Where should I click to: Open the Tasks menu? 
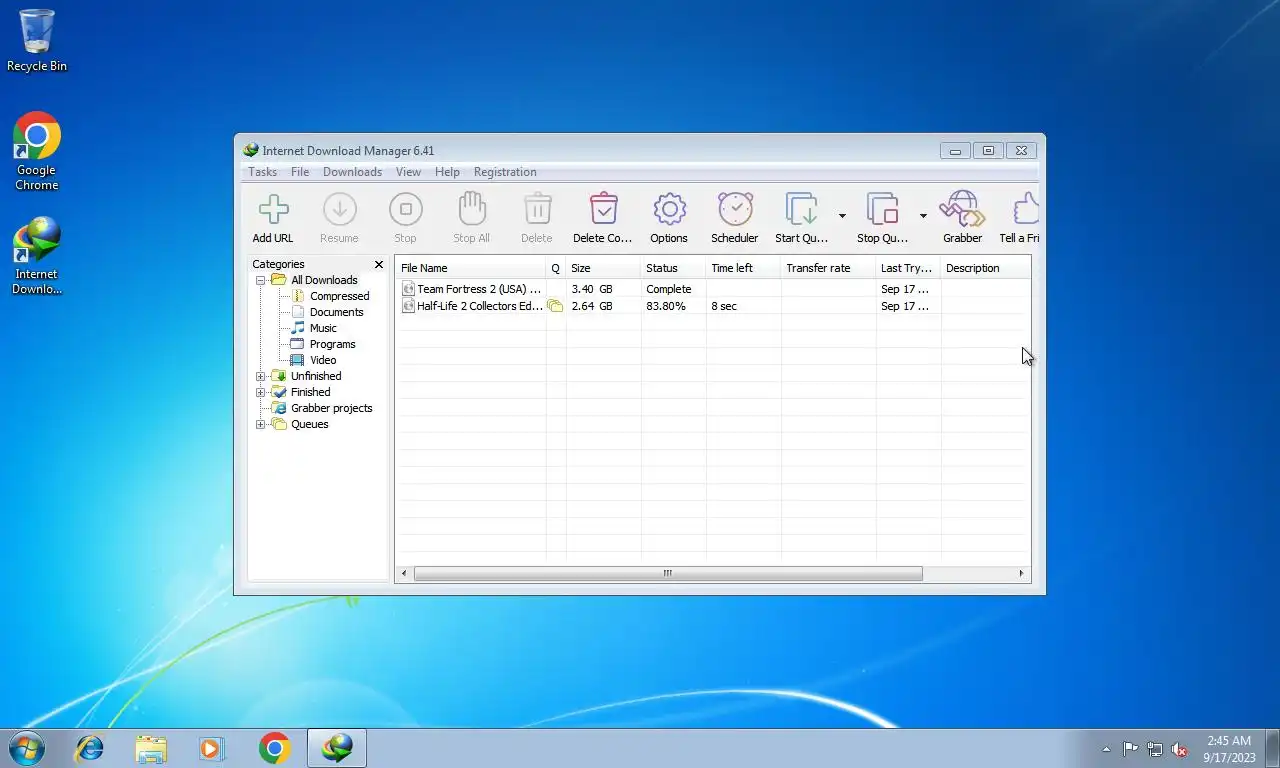(262, 172)
